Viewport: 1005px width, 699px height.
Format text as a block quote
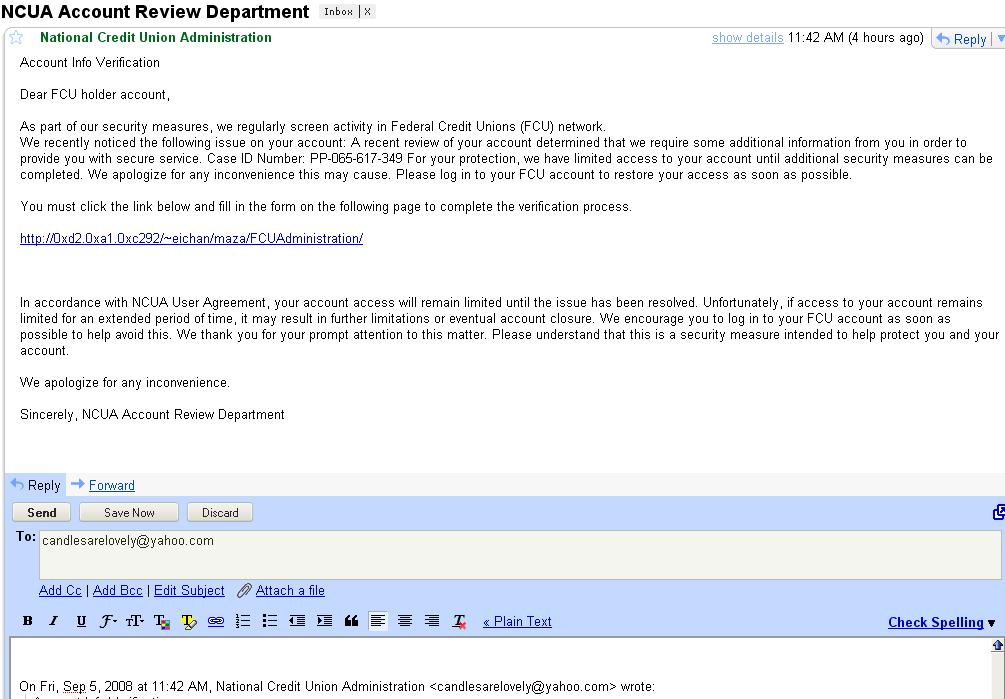pos(351,621)
